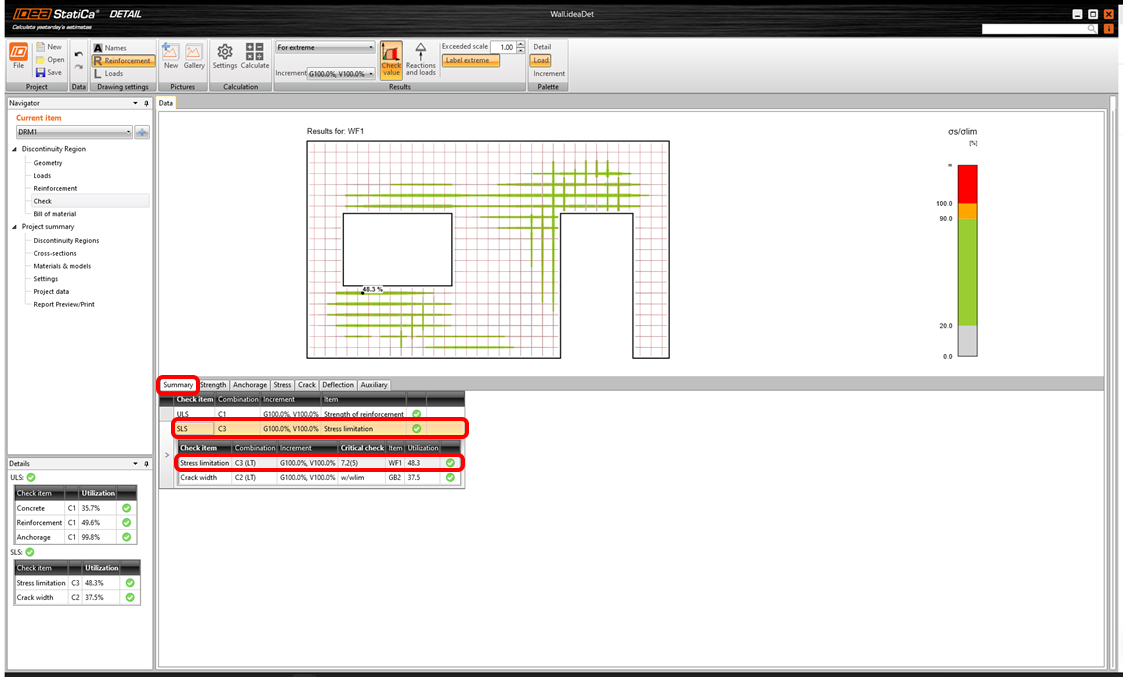This screenshot has width=1123, height=677.
Task: Select Detail palette option
Action: [x=542, y=47]
